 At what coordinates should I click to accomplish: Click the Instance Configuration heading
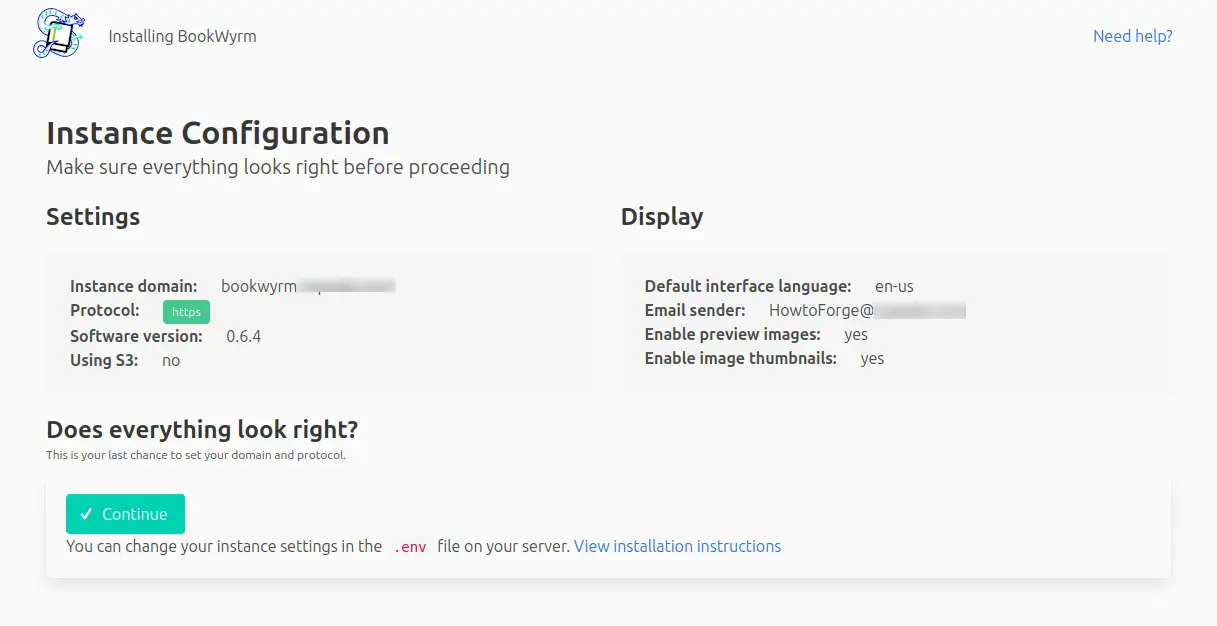(217, 133)
